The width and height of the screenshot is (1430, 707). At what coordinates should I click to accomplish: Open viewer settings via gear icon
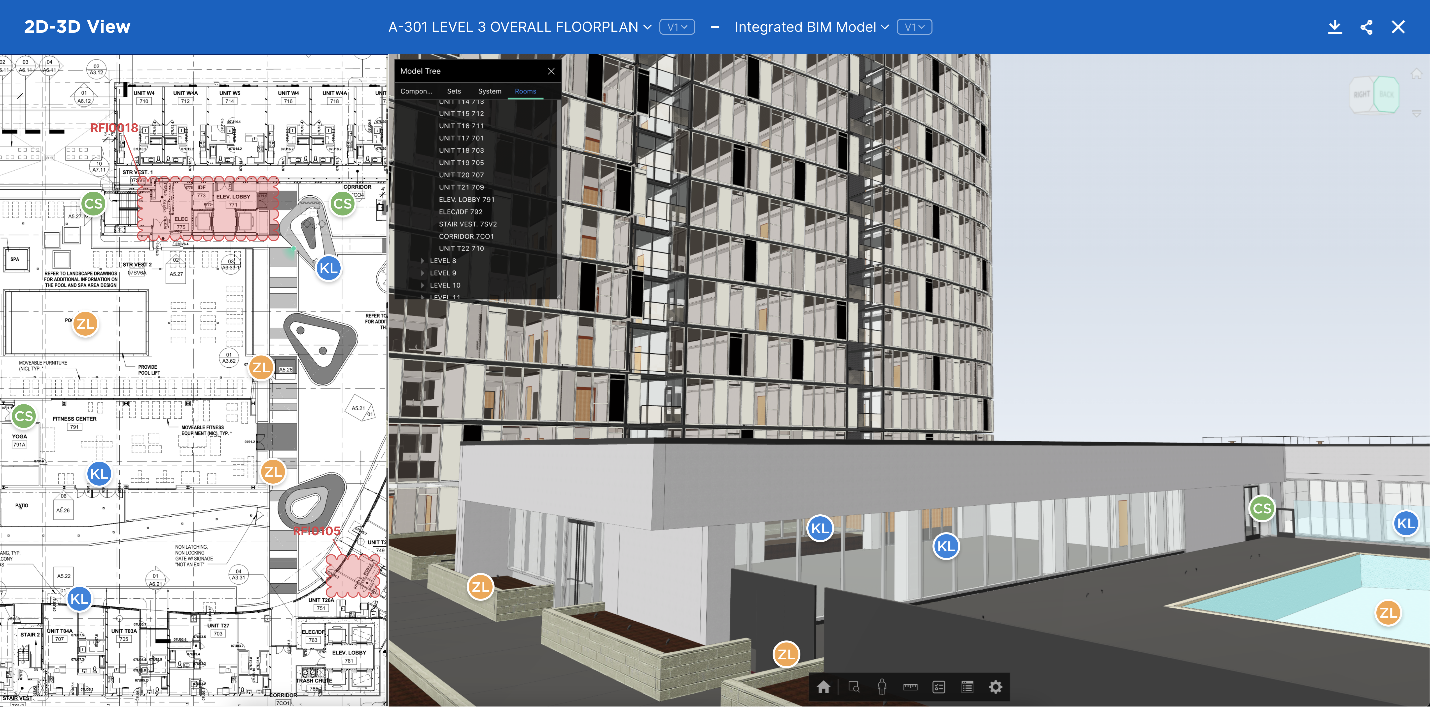tap(995, 687)
